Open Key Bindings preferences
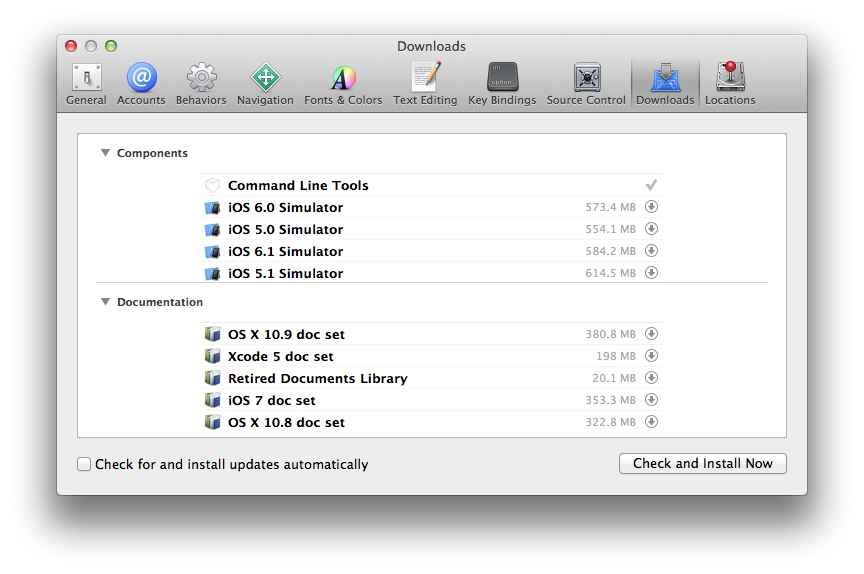This screenshot has height=574, width=864. coord(502,84)
